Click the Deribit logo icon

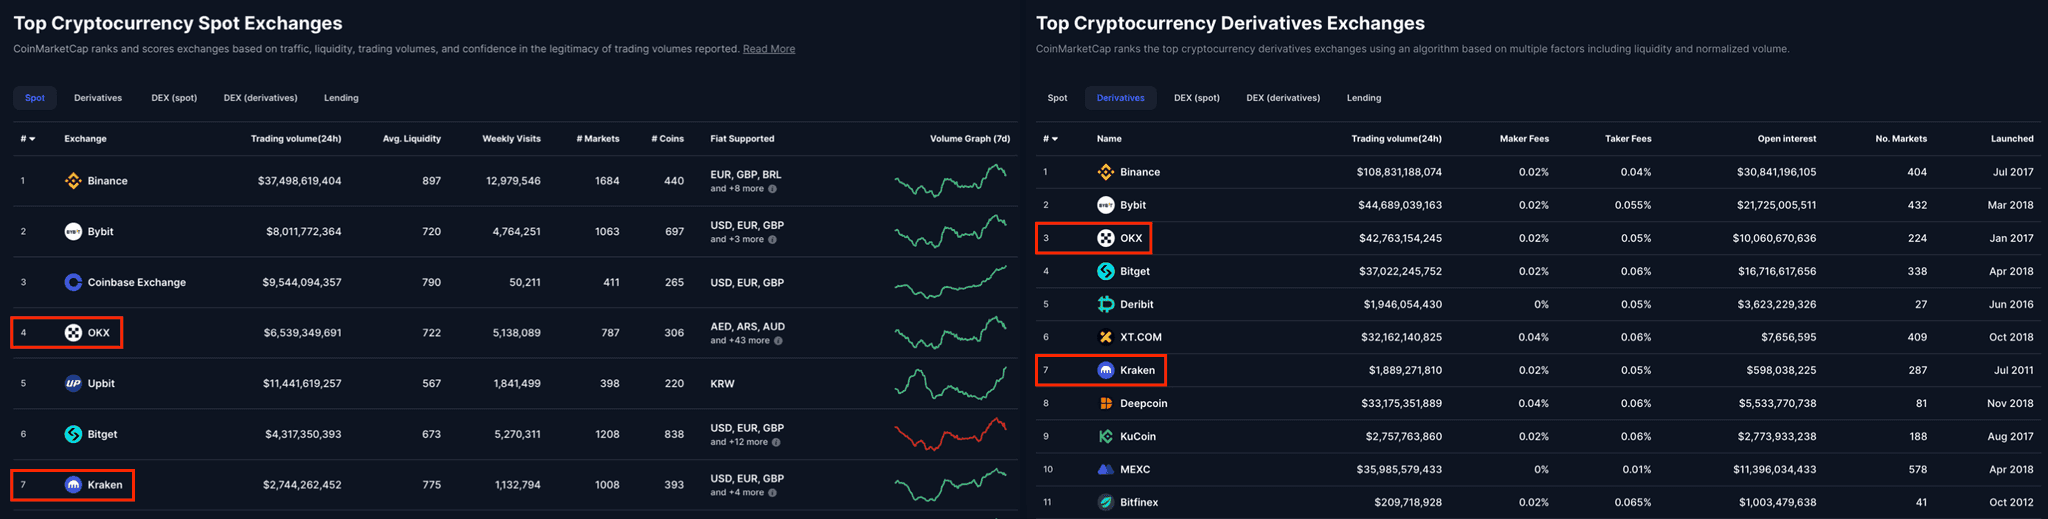(1105, 304)
